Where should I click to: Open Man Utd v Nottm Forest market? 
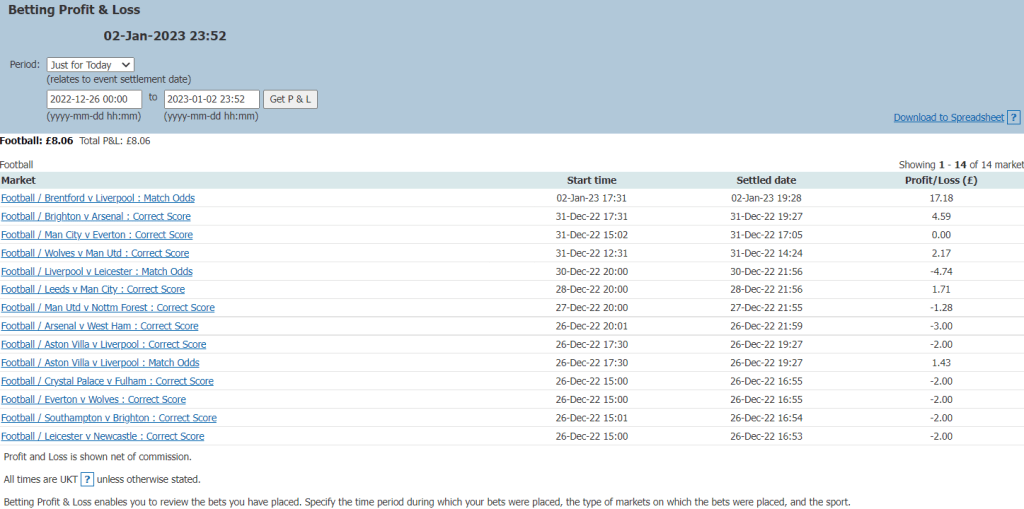108,308
